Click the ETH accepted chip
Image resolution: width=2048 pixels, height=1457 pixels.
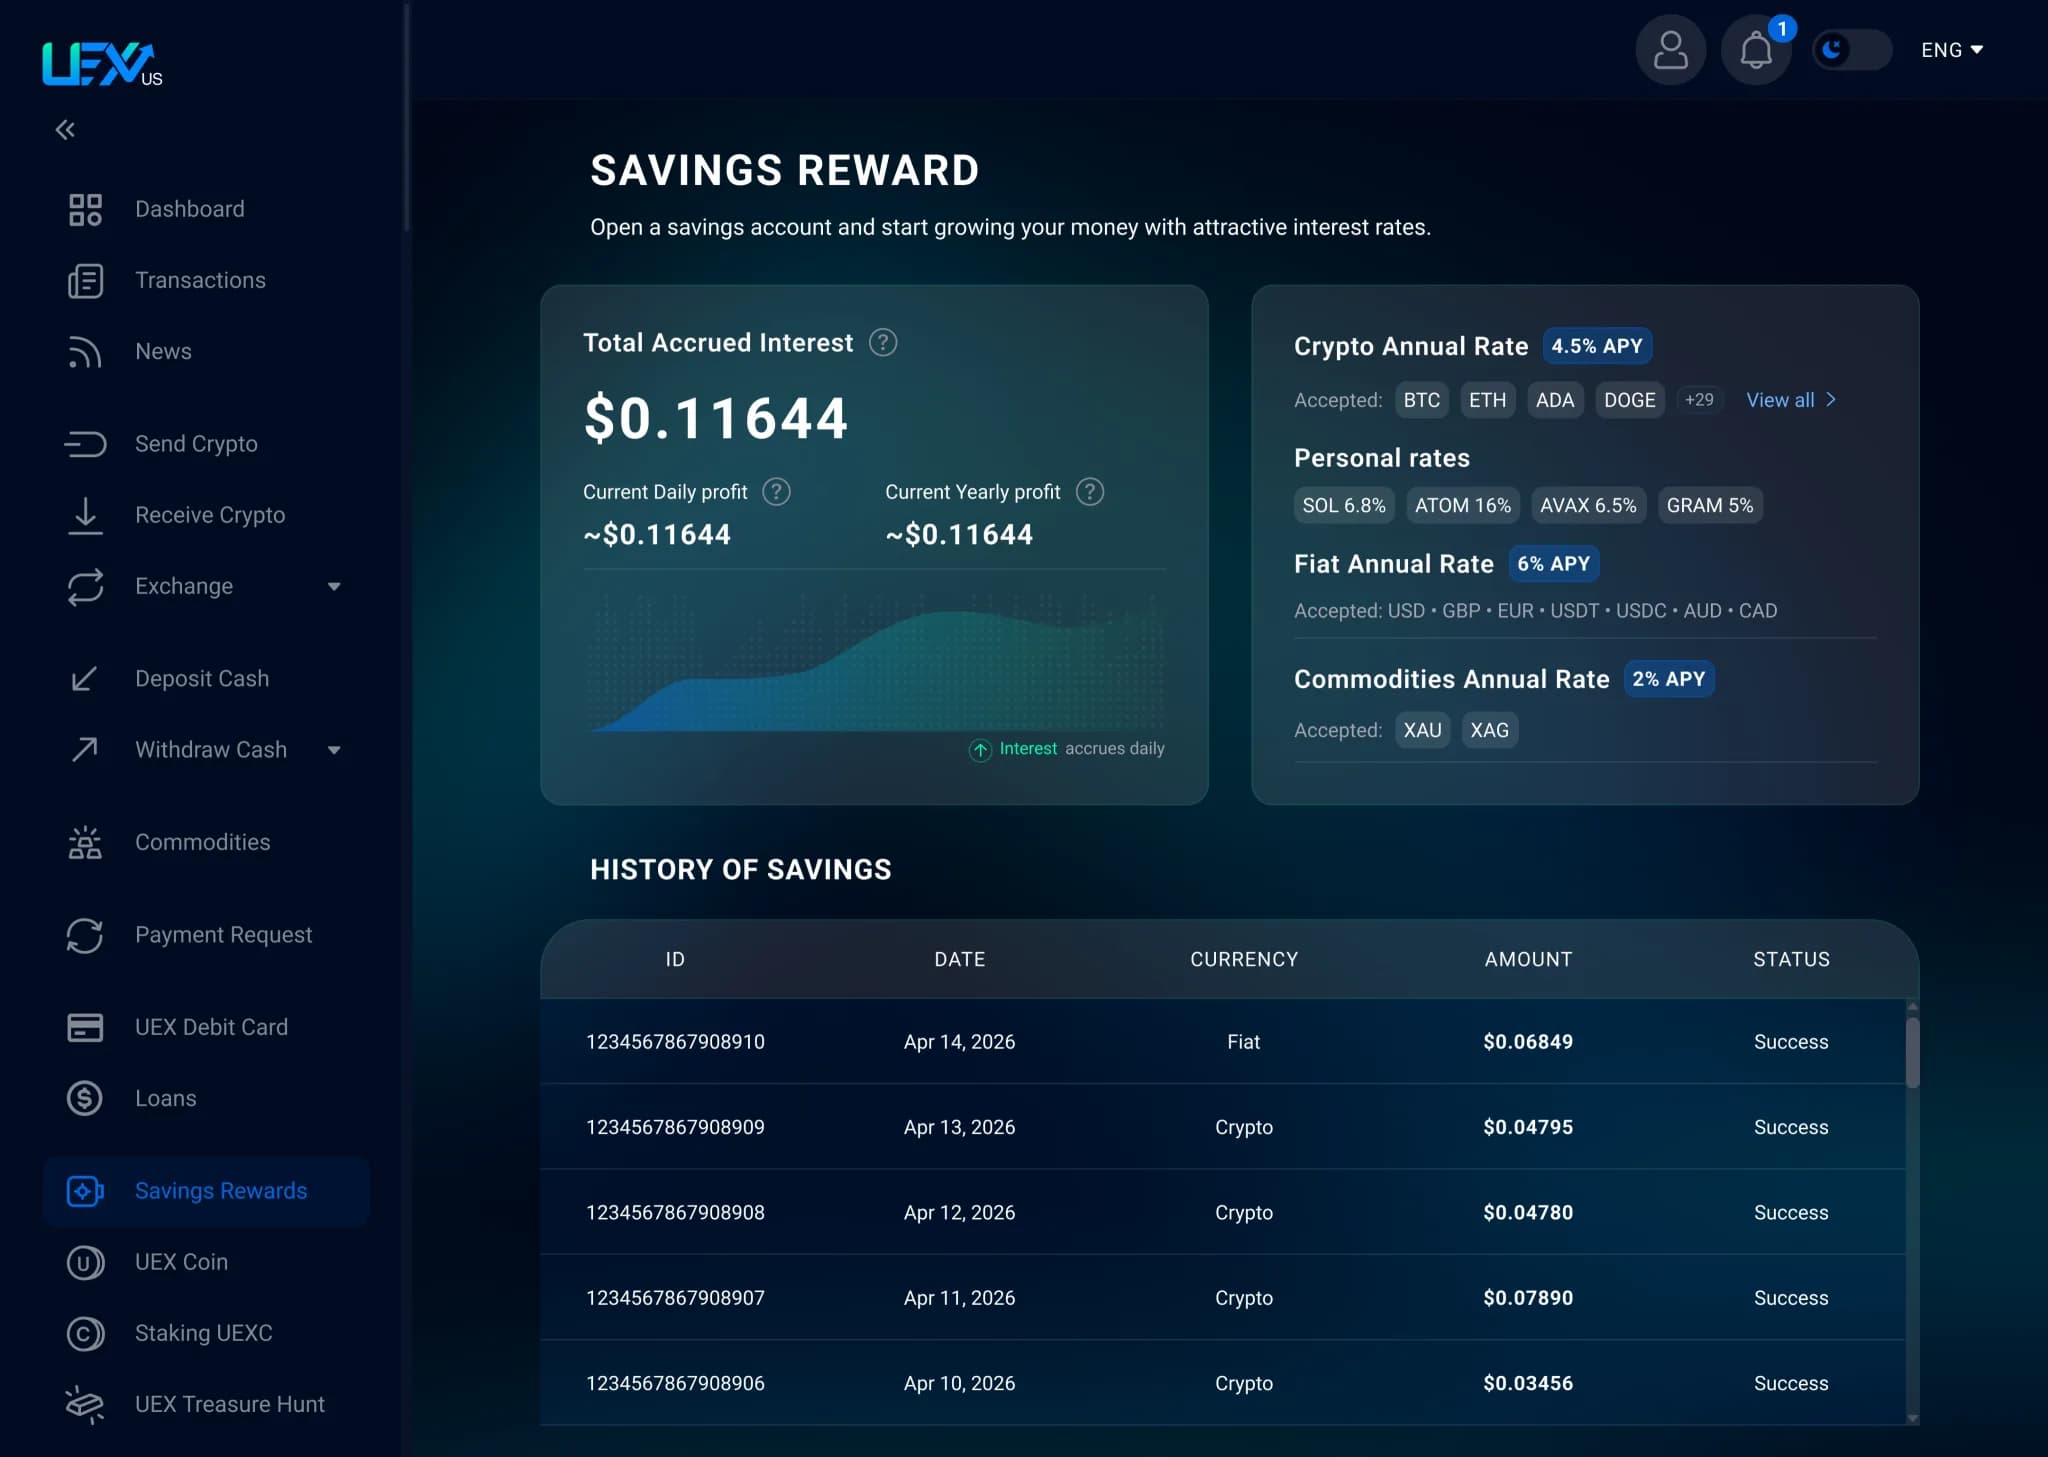1487,400
